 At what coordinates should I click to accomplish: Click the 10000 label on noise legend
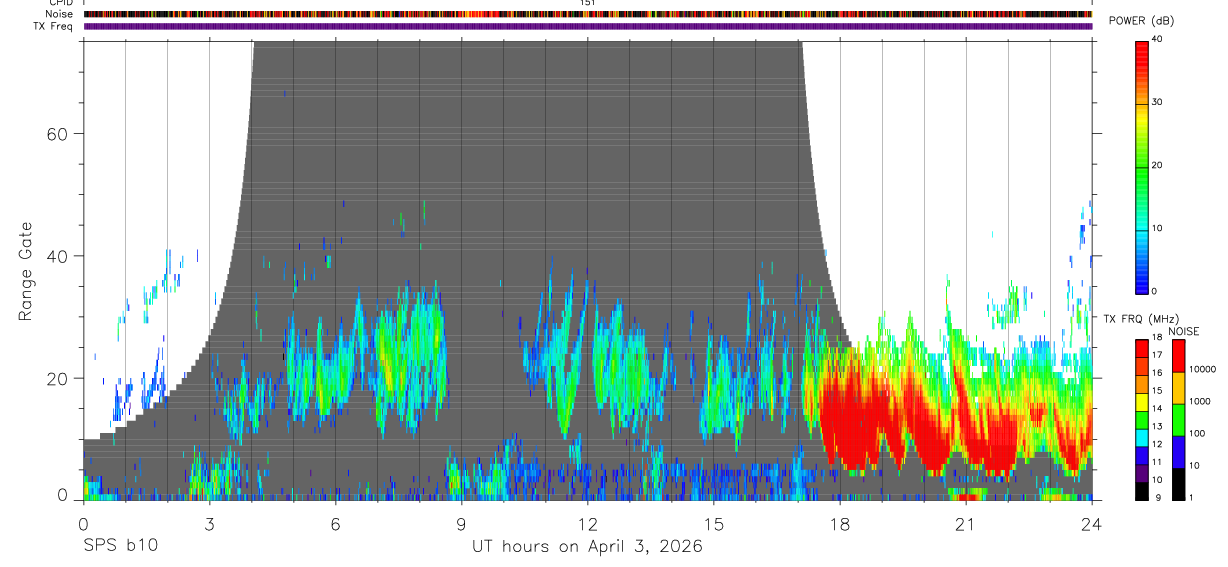pyautogui.click(x=1204, y=370)
